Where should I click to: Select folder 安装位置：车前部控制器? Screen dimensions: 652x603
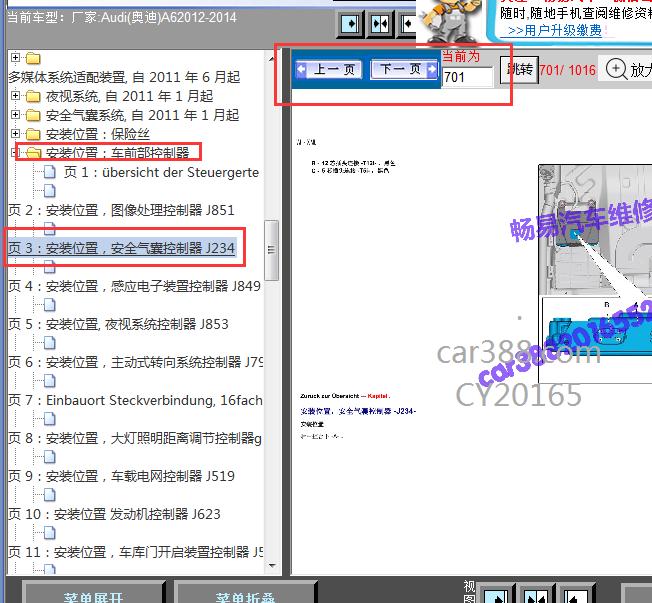click(117, 153)
